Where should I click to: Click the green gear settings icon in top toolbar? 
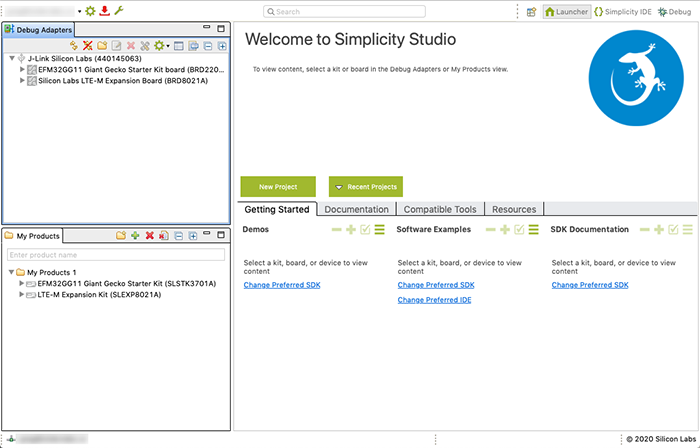point(90,11)
